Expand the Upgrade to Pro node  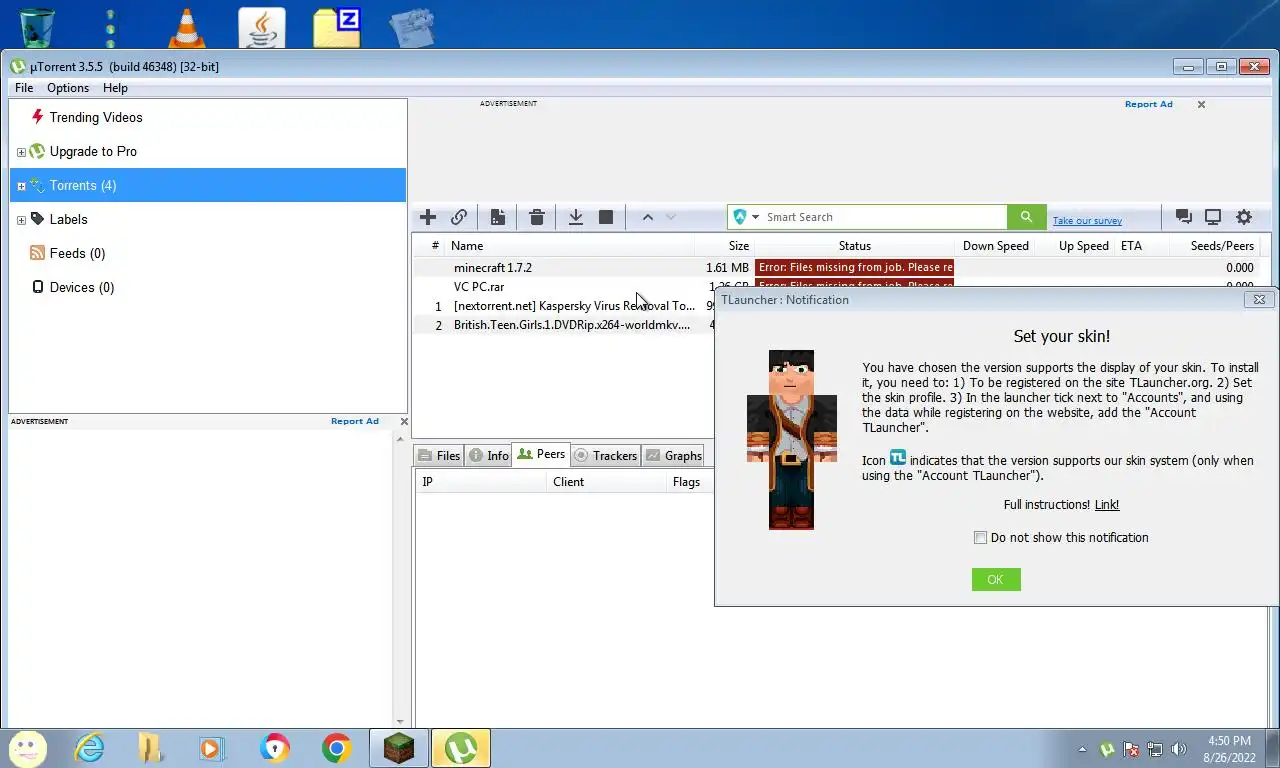click(x=21, y=152)
